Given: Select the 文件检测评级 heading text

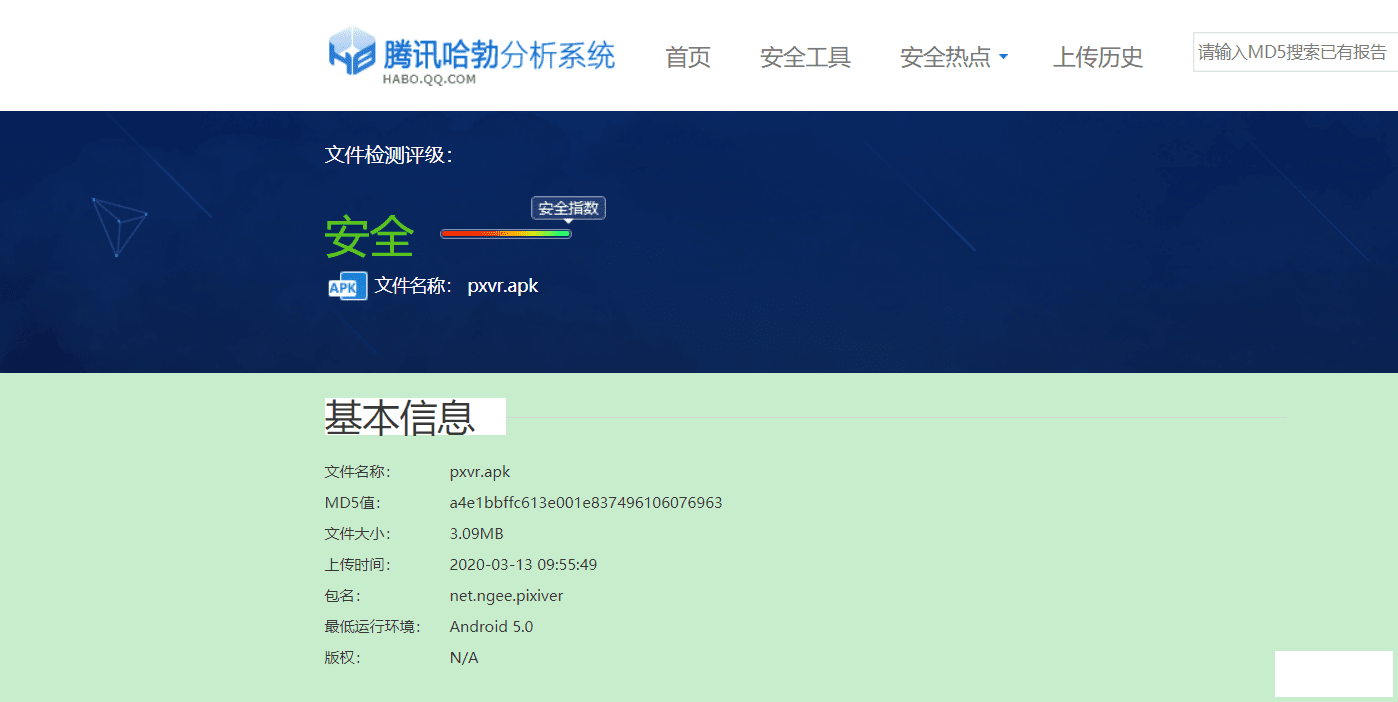Looking at the screenshot, I should (x=388, y=155).
